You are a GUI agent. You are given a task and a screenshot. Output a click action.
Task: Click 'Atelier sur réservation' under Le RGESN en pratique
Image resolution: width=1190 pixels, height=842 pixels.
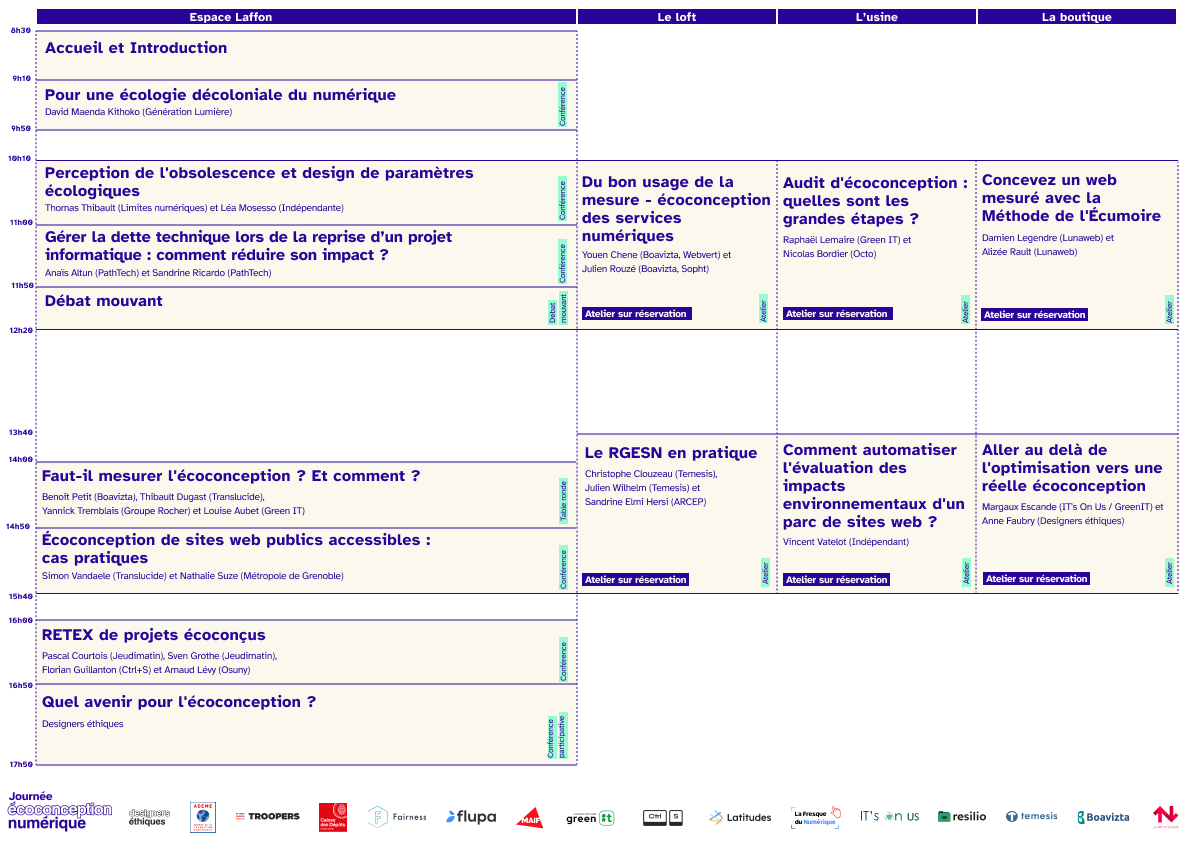tap(636, 579)
